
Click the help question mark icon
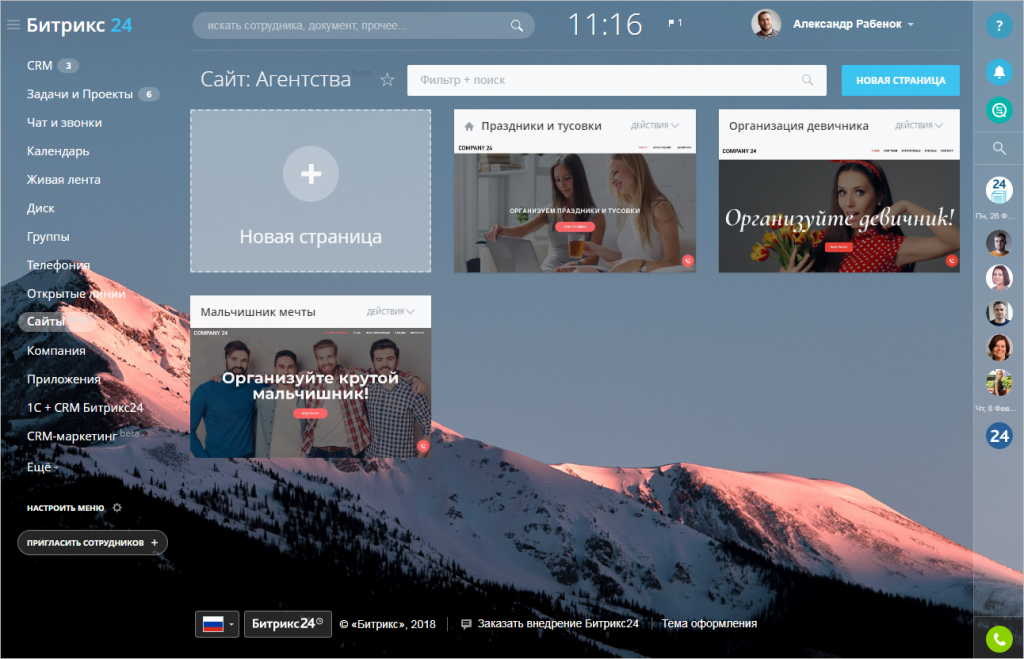click(998, 27)
